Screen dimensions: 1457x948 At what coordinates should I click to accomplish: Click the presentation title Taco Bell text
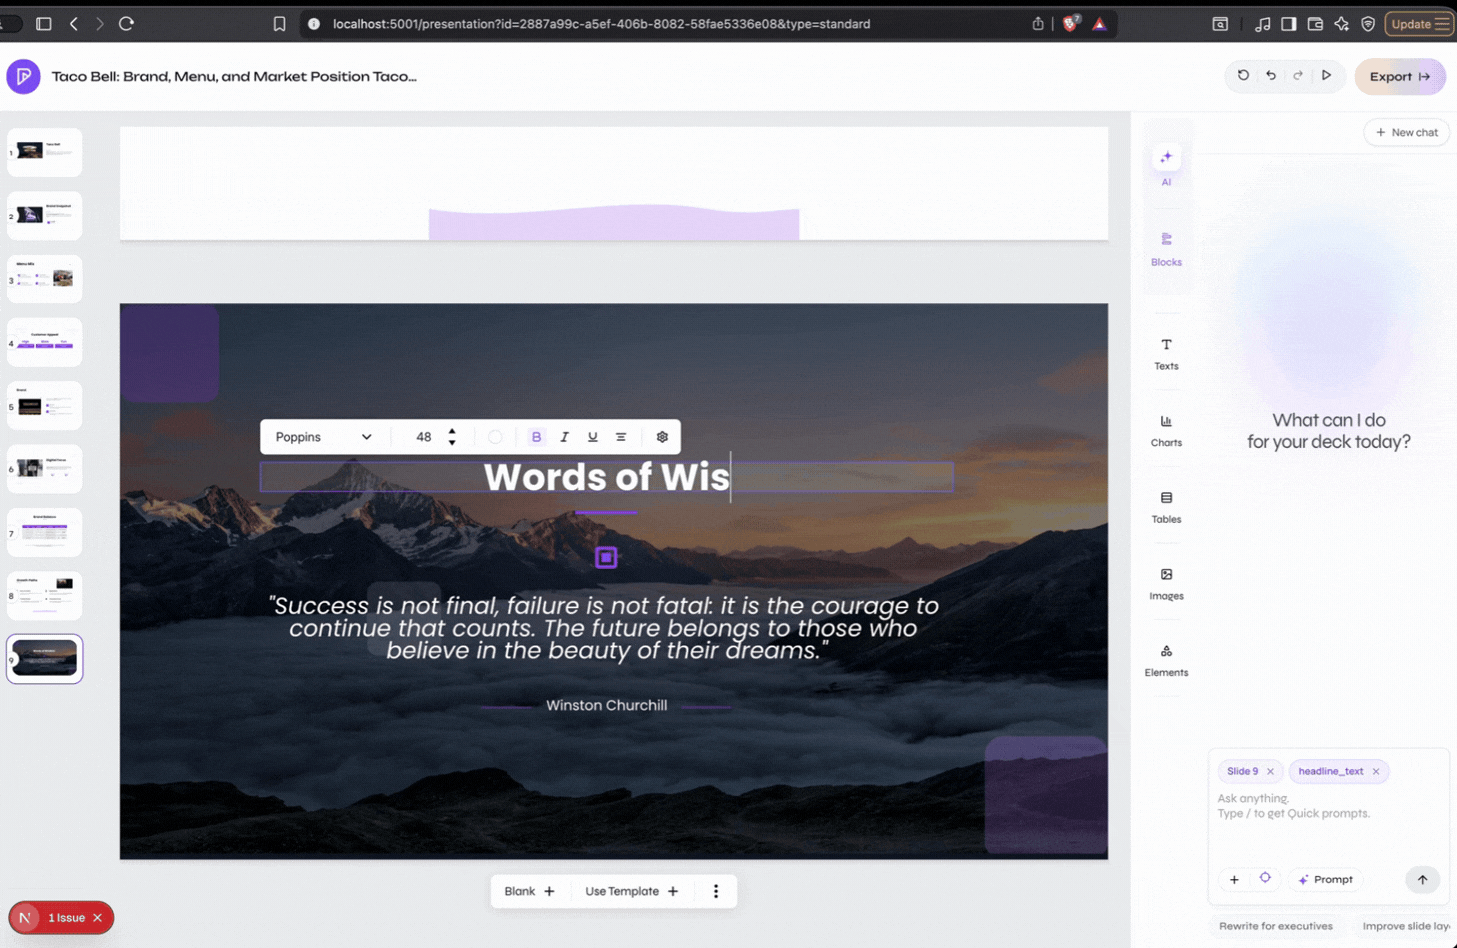(x=234, y=76)
